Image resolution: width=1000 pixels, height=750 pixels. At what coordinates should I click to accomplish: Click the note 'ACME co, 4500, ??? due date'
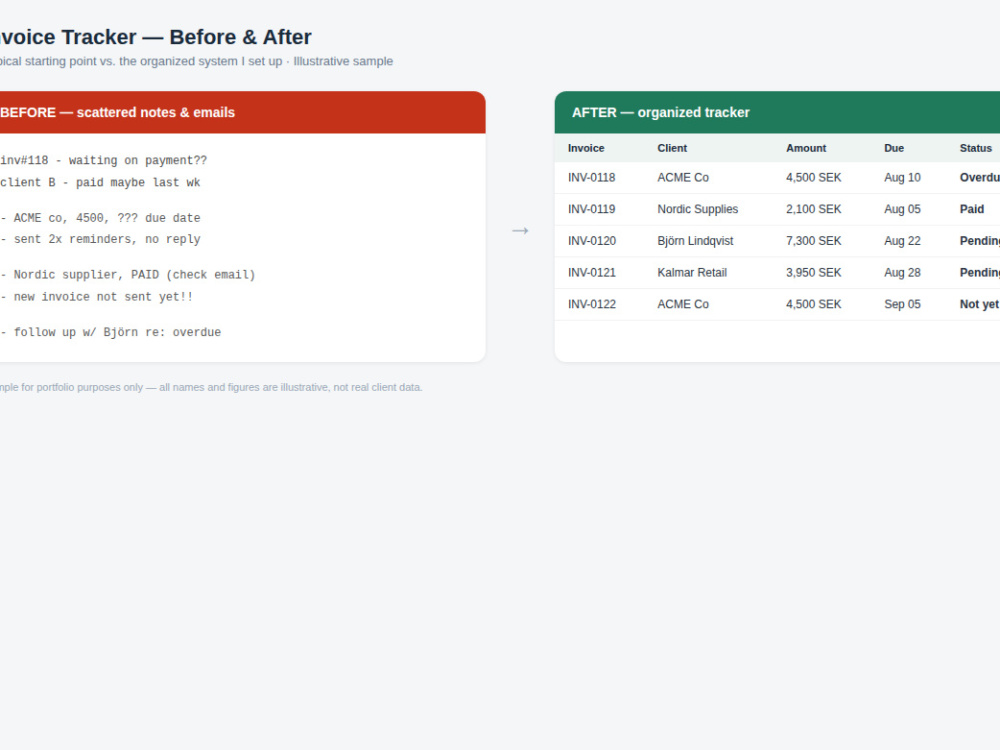100,218
